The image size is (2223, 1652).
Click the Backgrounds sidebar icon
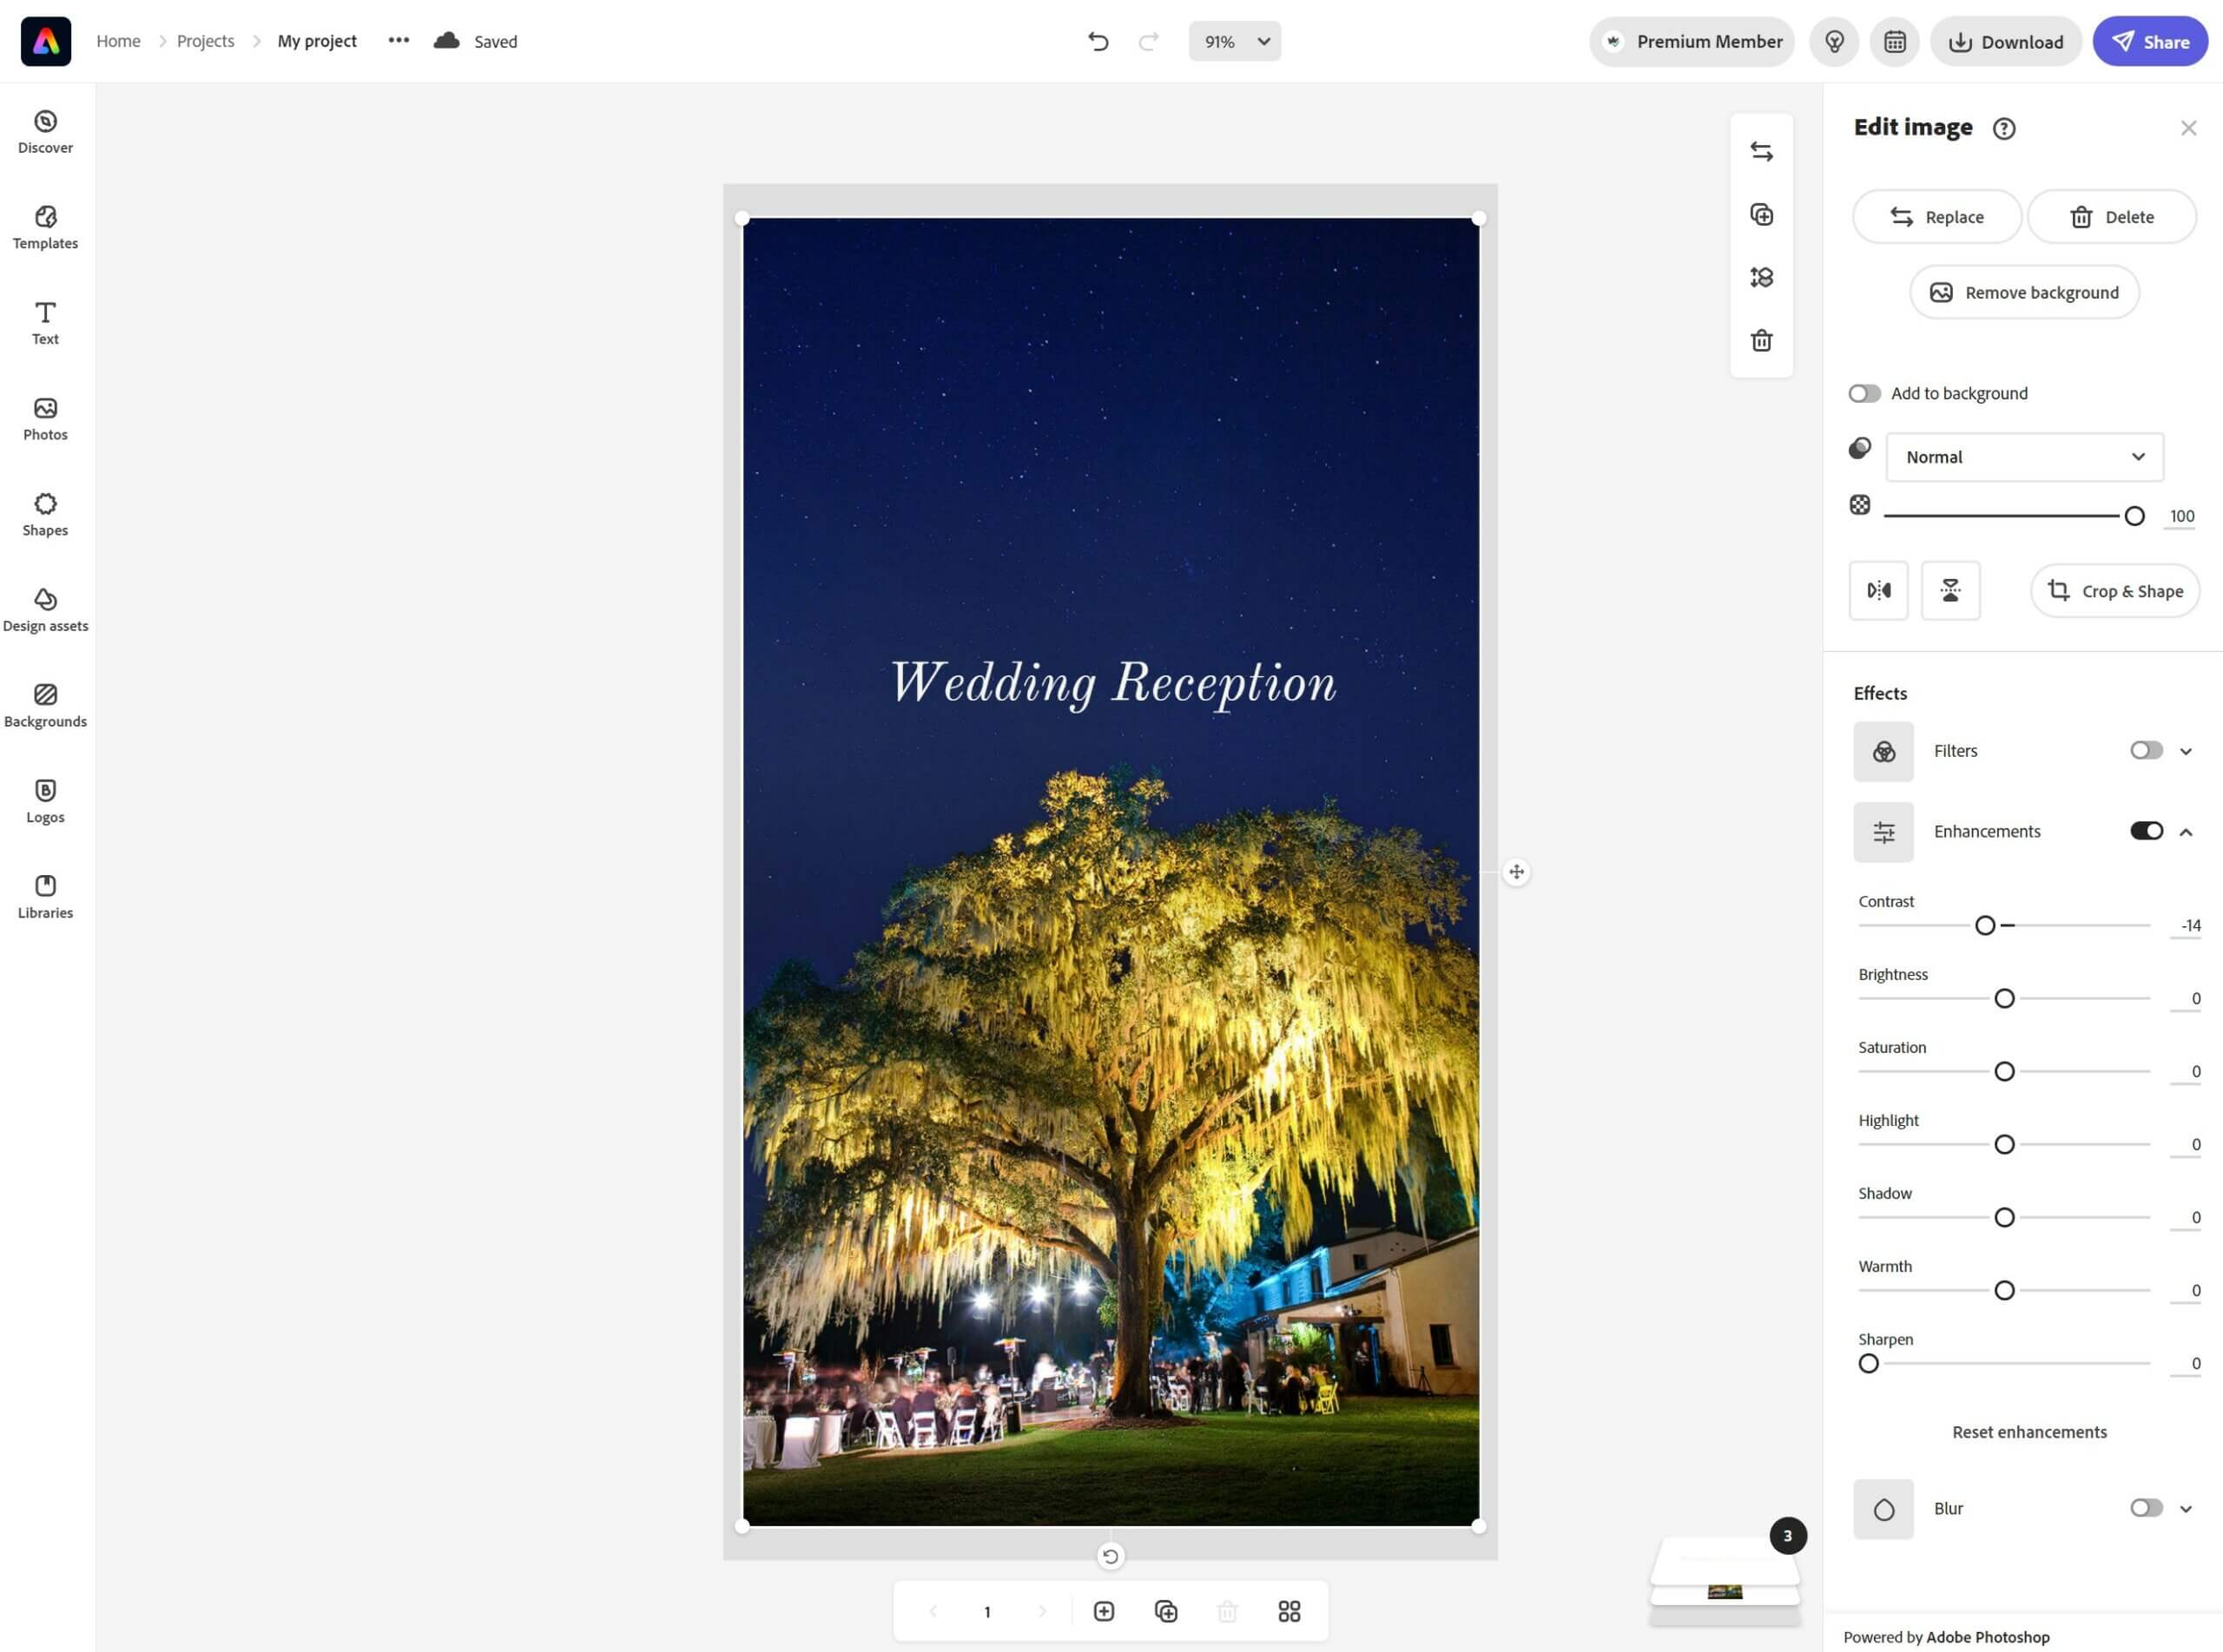(x=45, y=705)
